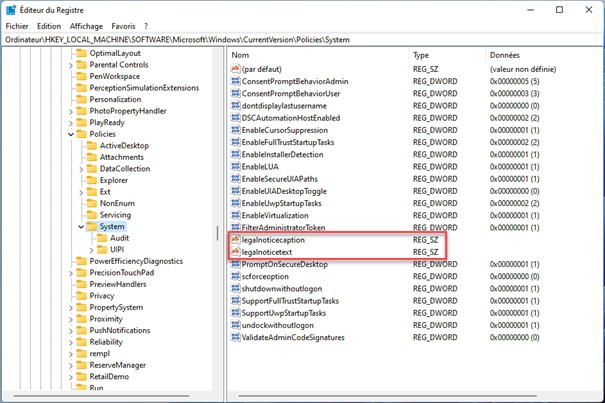The height and width of the screenshot is (403, 605).
Task: Open the Fichier menu
Action: [17, 25]
